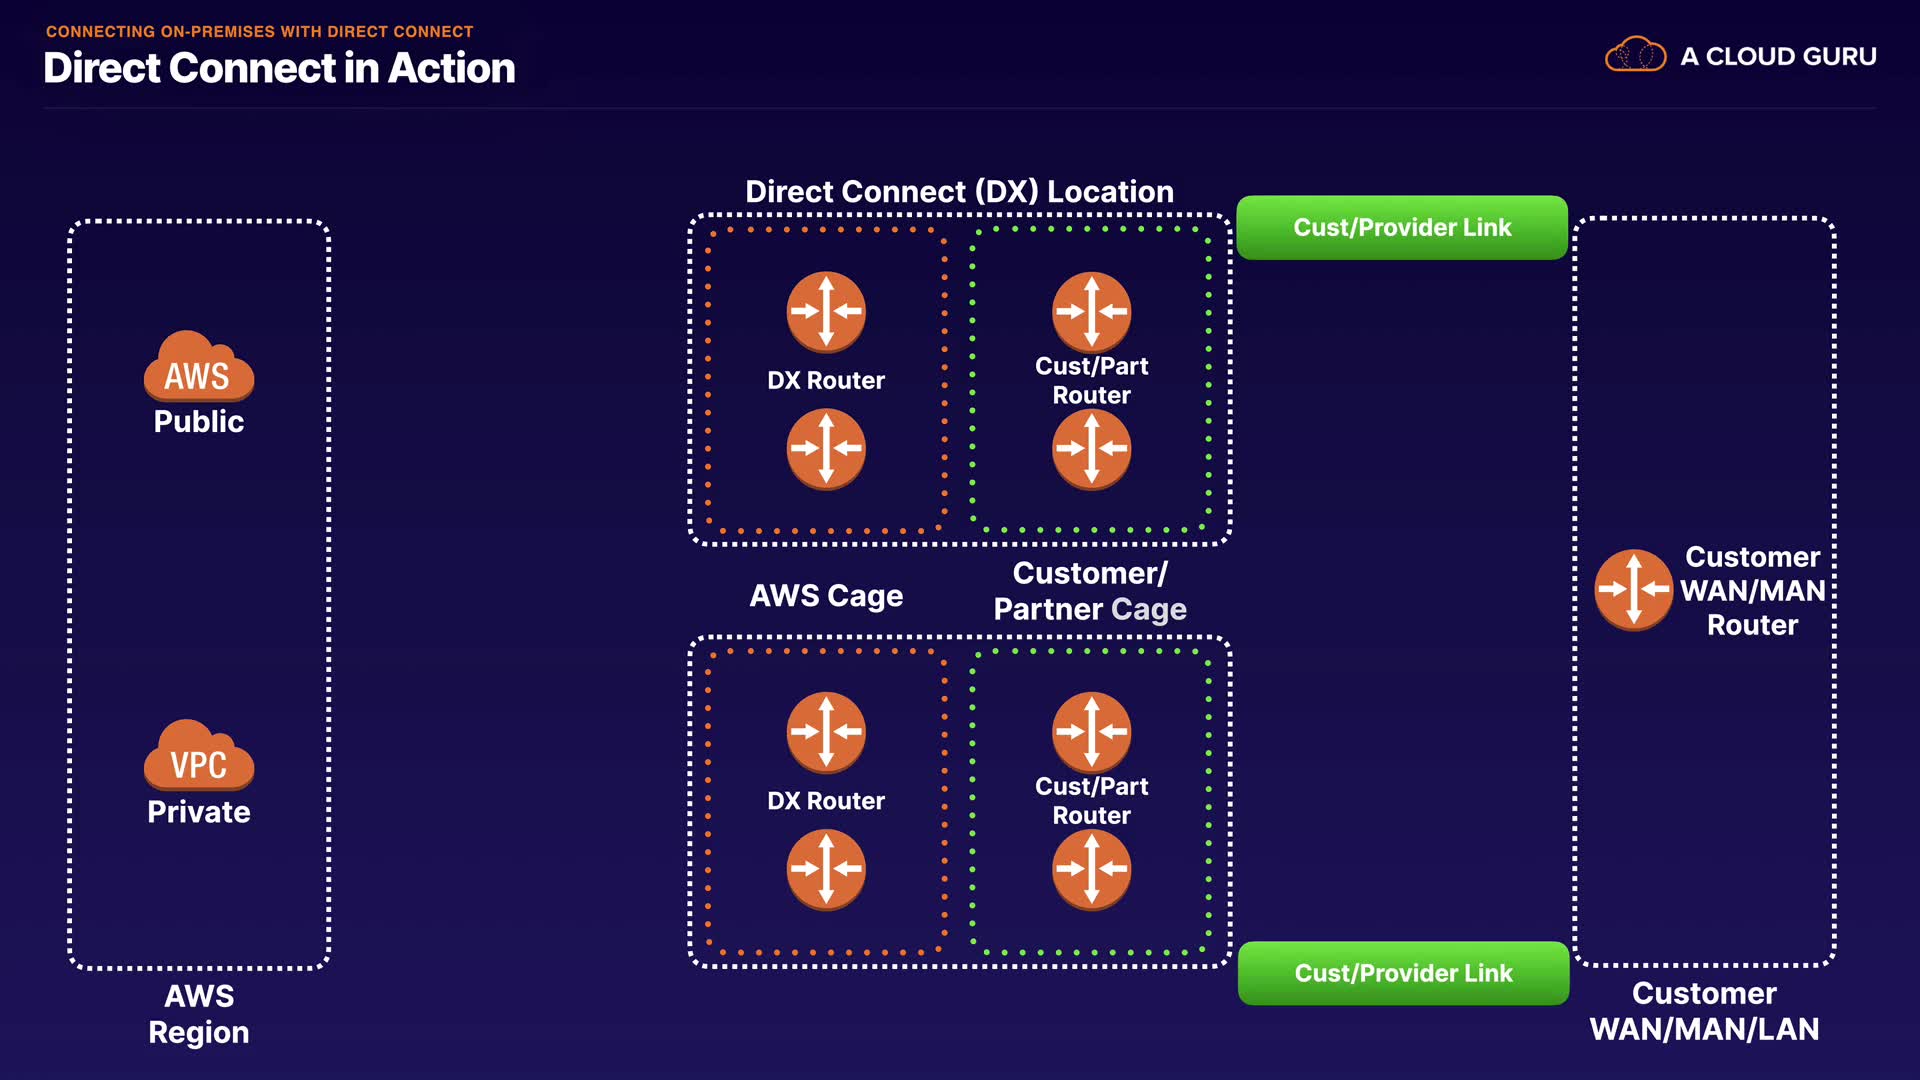Viewport: 1920px width, 1080px height.
Task: Click the AWS Cage label
Action: click(826, 596)
